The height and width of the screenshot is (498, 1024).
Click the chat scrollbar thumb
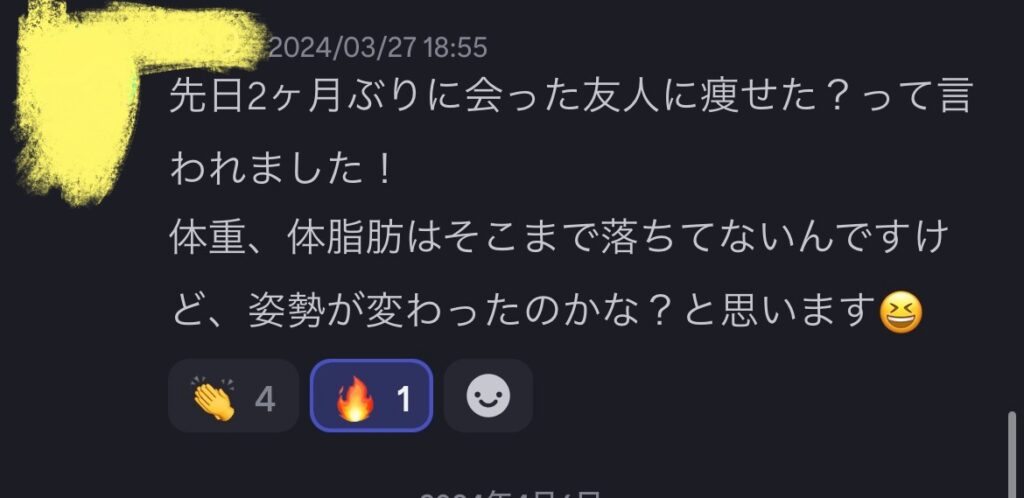[1013, 454]
